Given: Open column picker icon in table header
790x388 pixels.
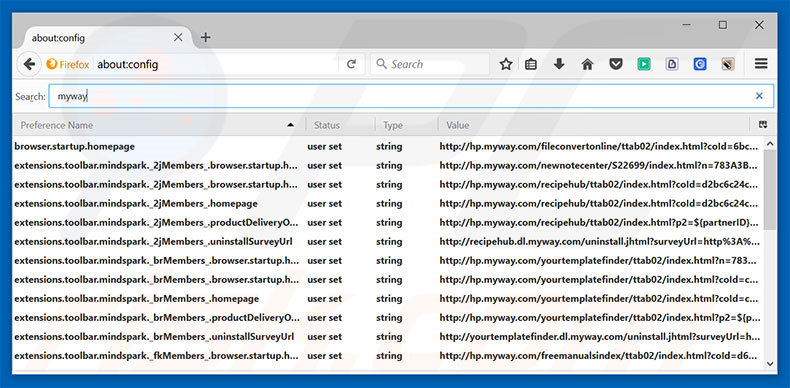Looking at the screenshot, I should [763, 125].
